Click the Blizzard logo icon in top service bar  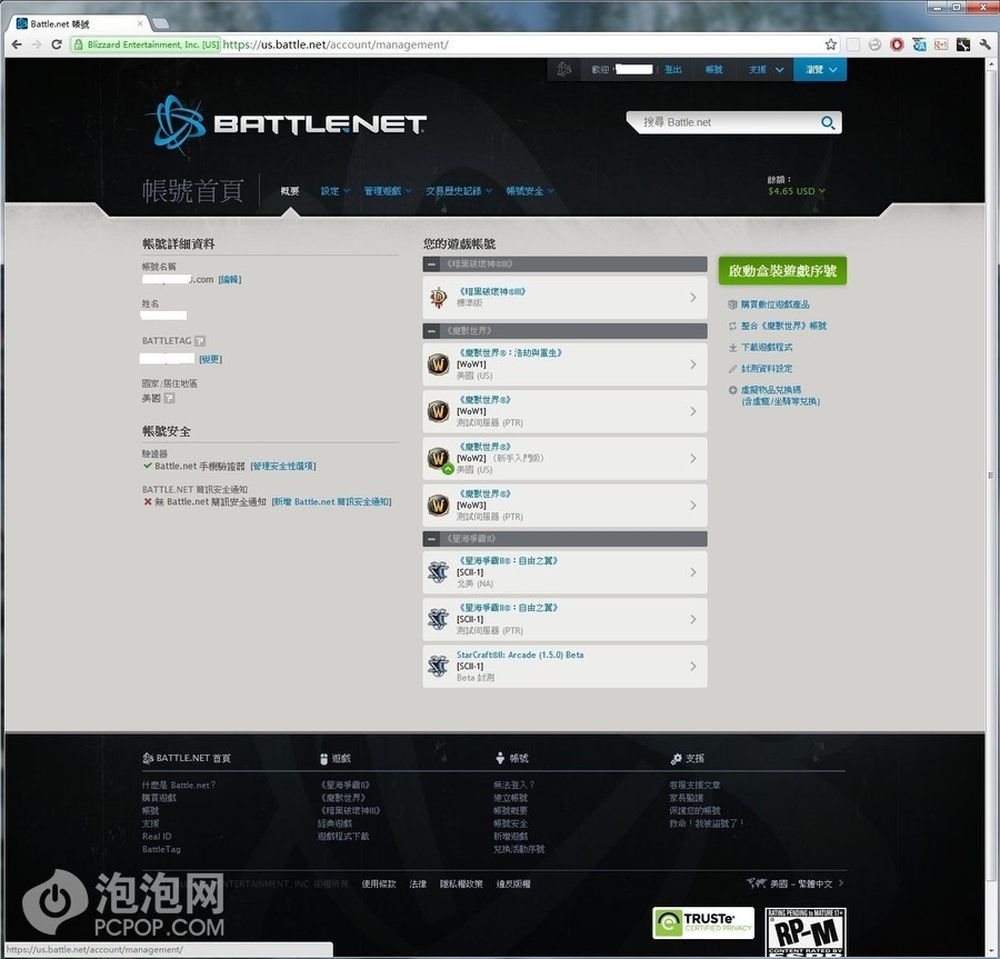(x=564, y=70)
